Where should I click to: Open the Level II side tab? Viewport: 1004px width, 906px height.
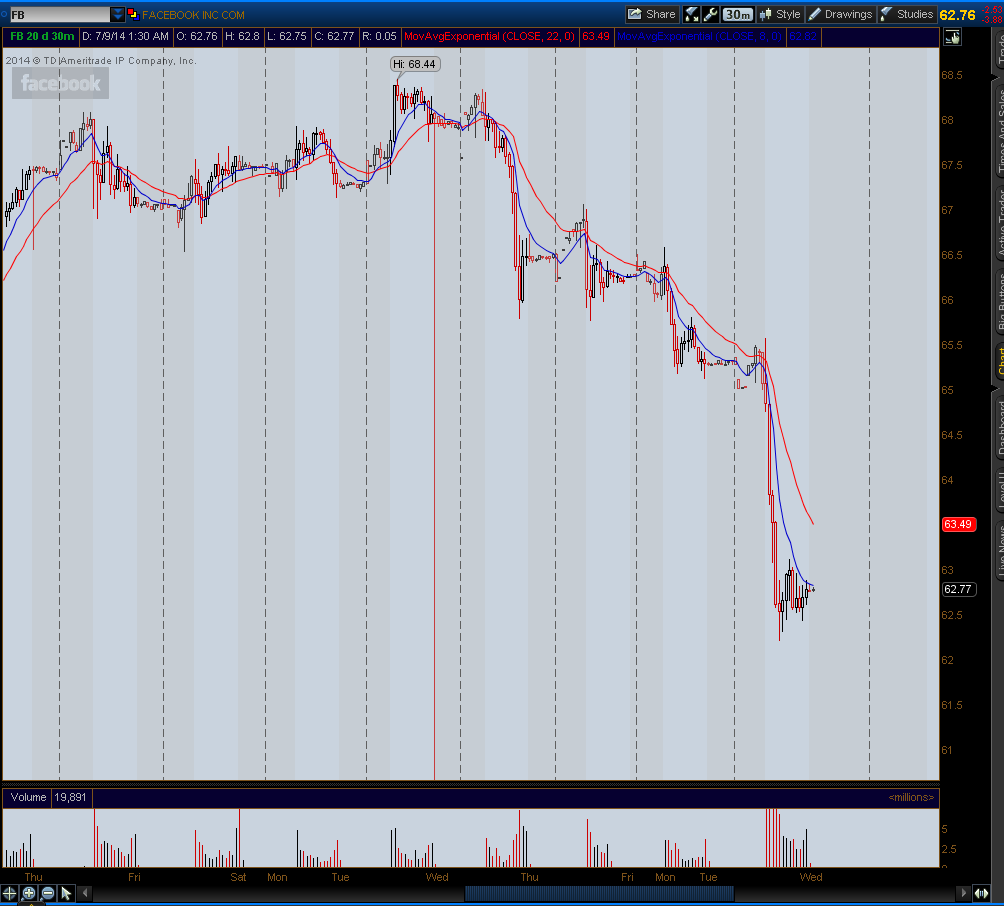pos(999,490)
